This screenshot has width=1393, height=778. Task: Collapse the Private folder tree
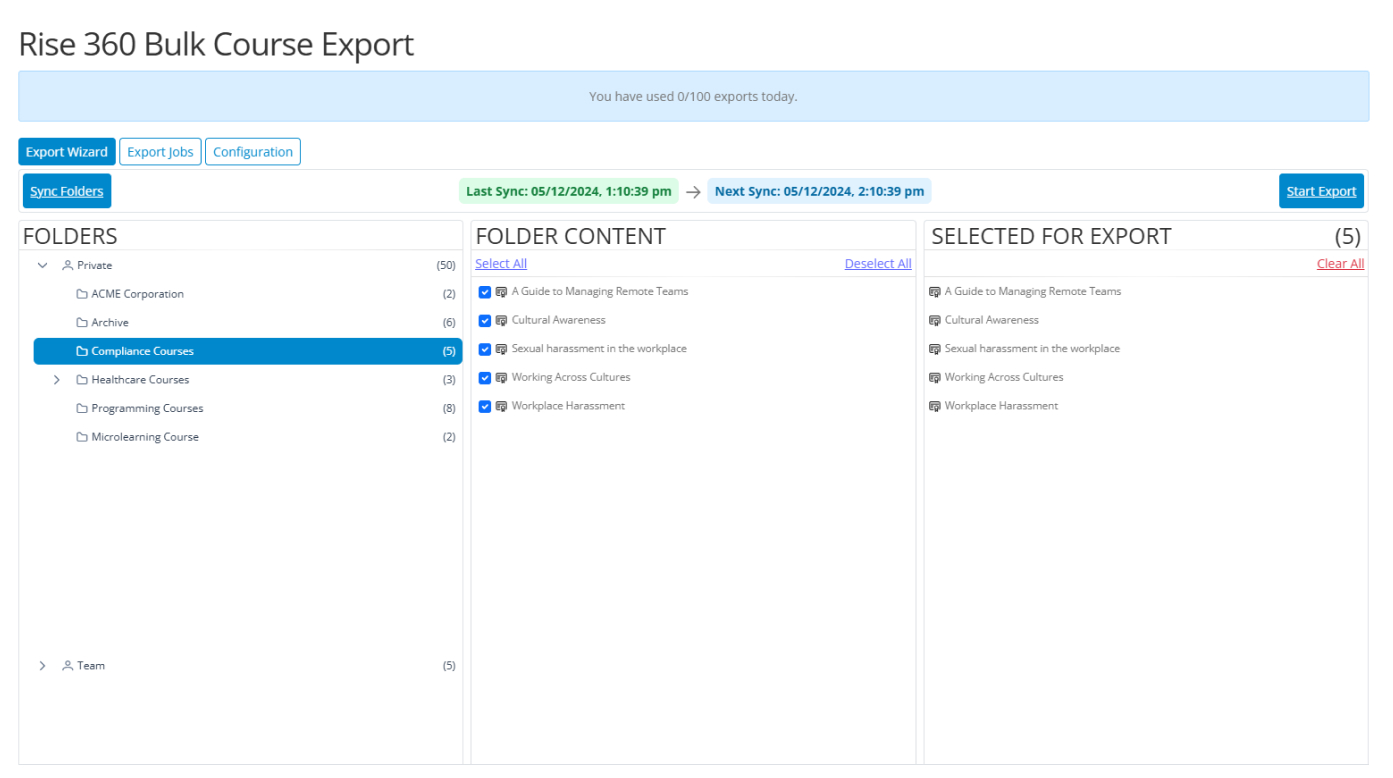[x=42, y=265]
